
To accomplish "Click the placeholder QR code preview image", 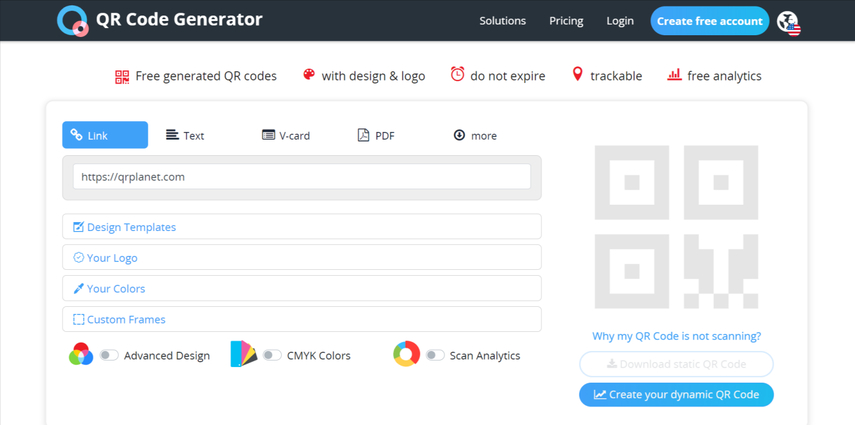I will [x=676, y=227].
